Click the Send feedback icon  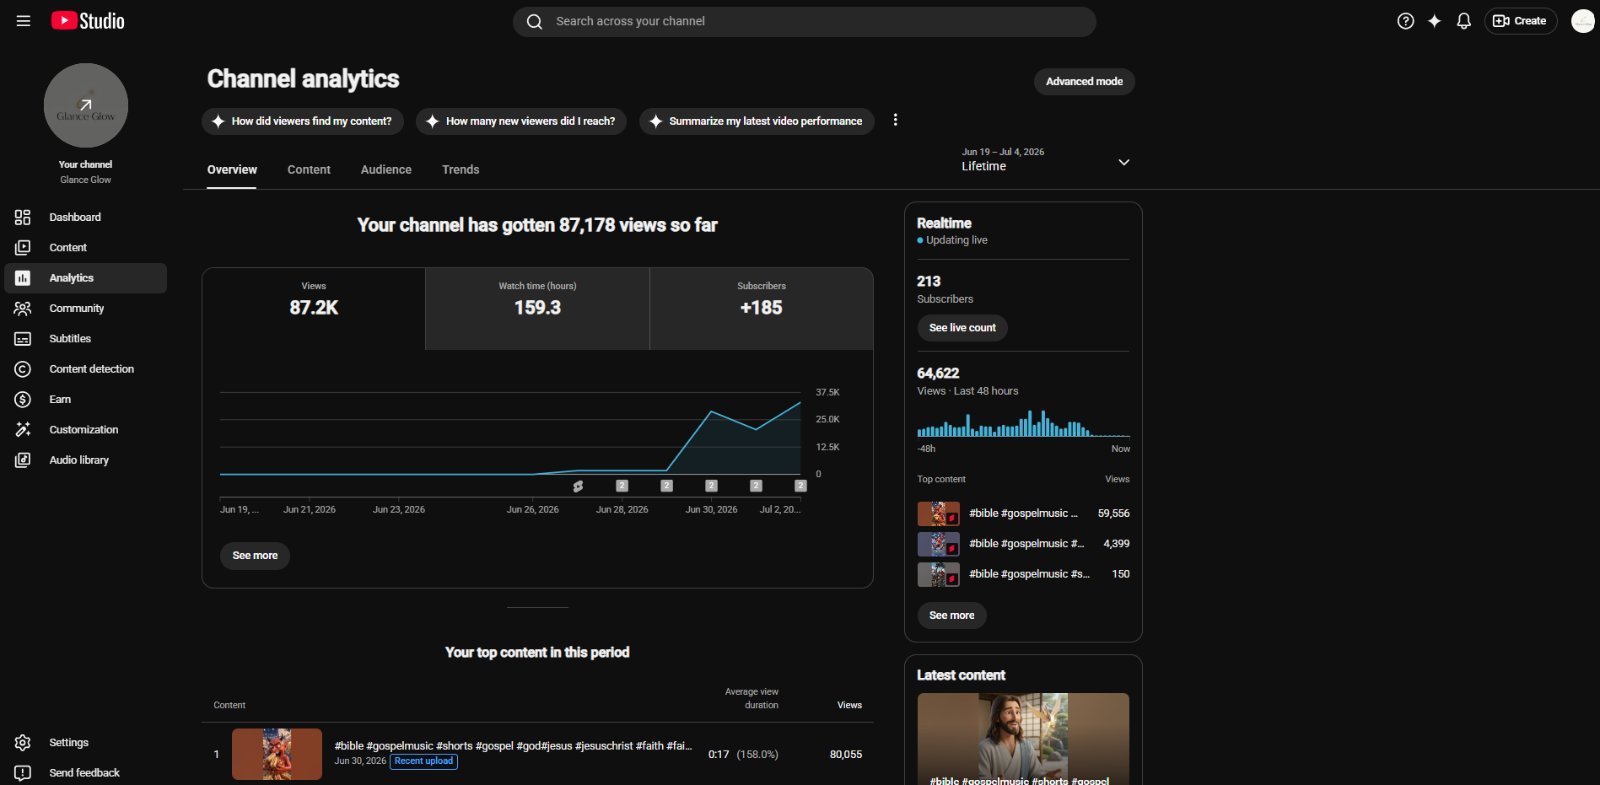[23, 773]
